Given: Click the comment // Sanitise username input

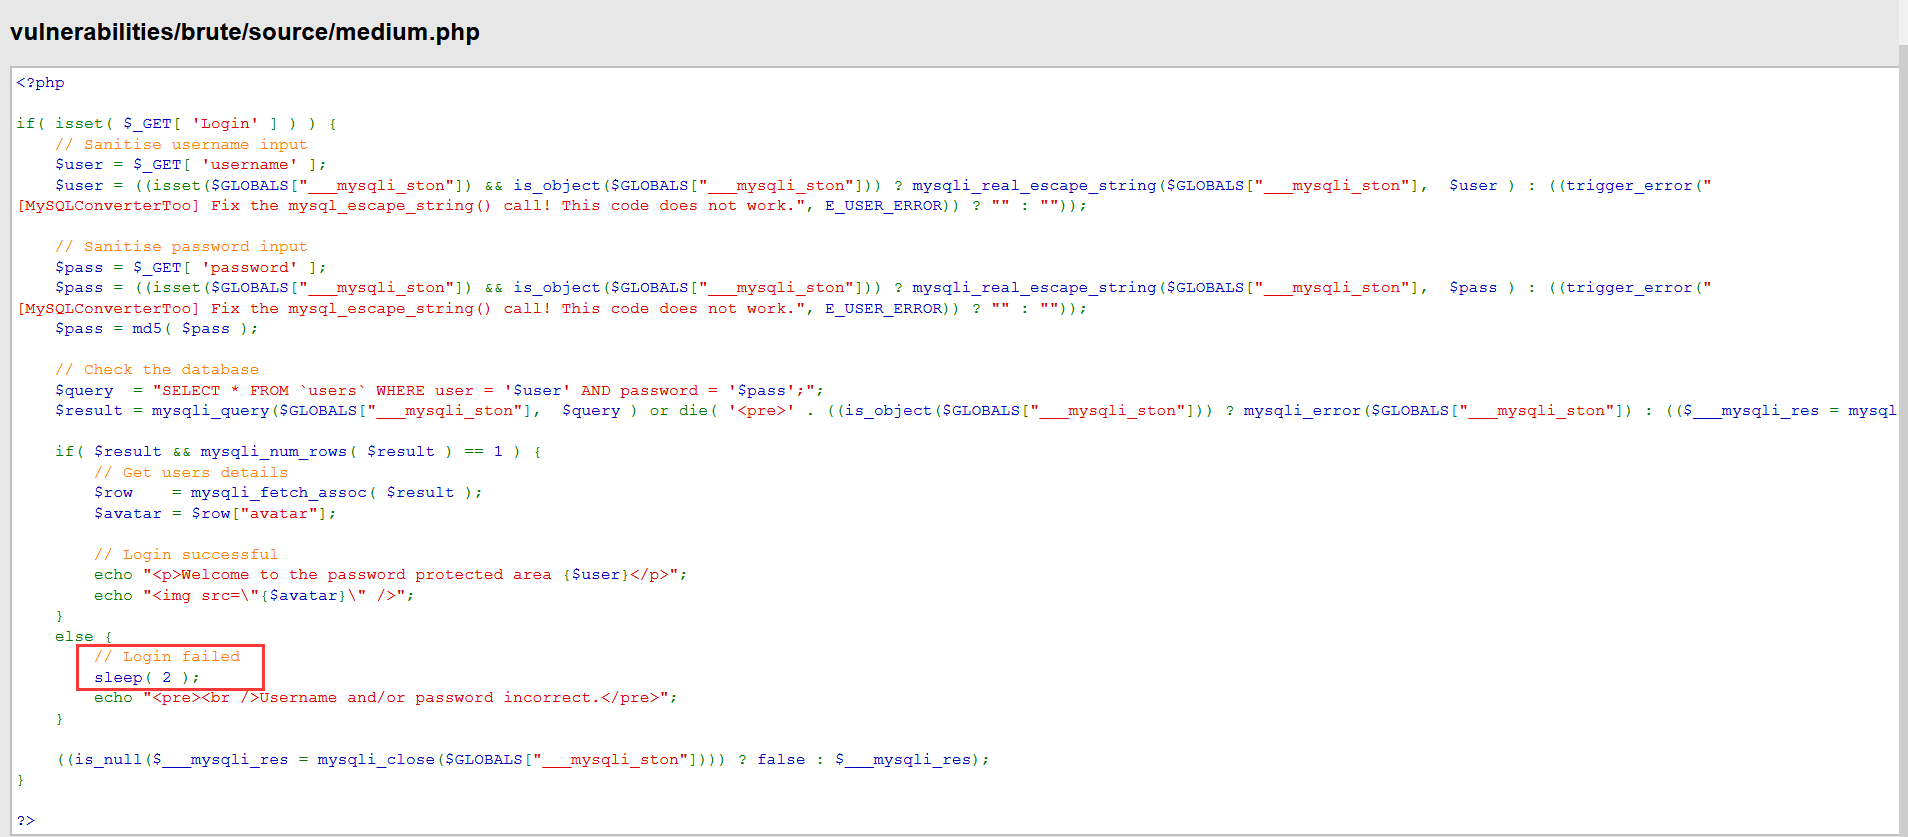Looking at the screenshot, I should tap(181, 144).
